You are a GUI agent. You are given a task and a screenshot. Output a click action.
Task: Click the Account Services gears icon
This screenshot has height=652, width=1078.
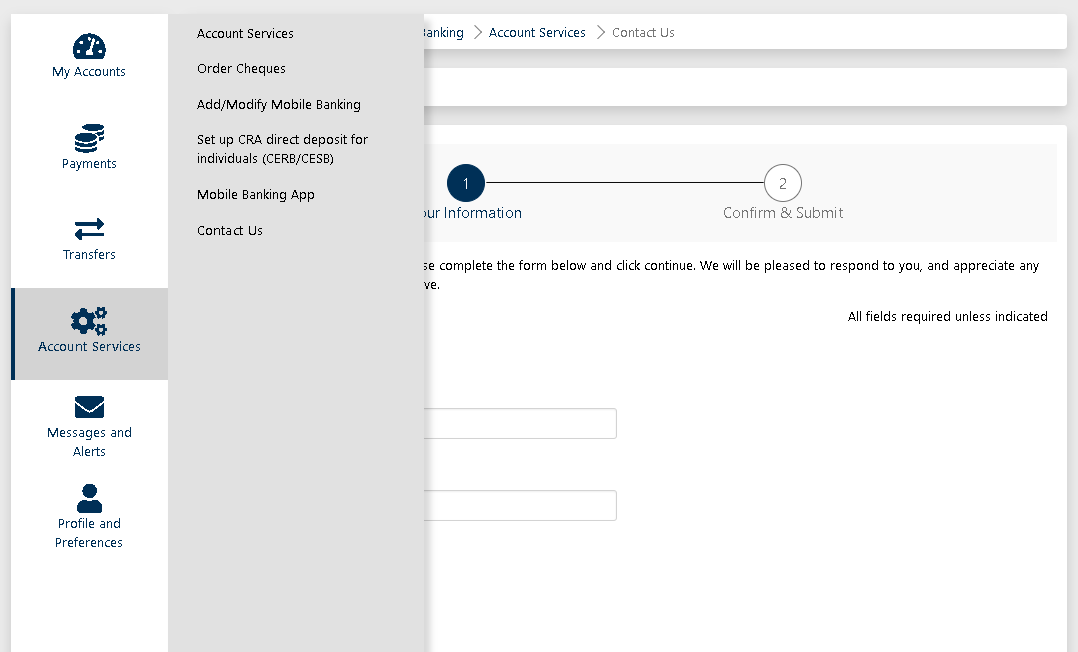(x=89, y=321)
